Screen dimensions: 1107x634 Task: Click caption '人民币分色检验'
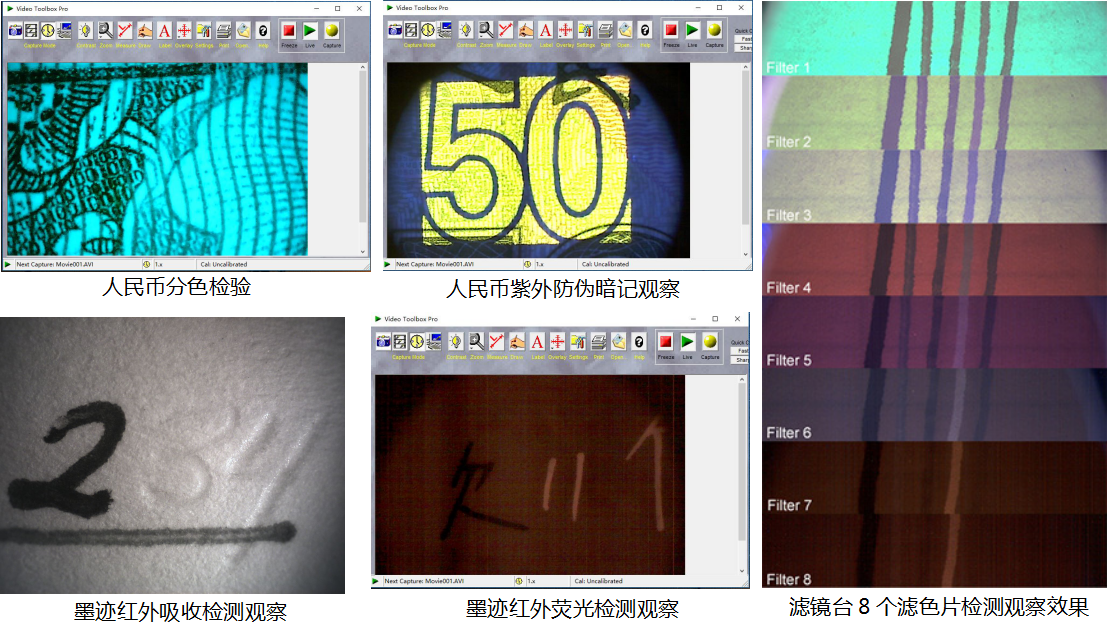(176, 287)
